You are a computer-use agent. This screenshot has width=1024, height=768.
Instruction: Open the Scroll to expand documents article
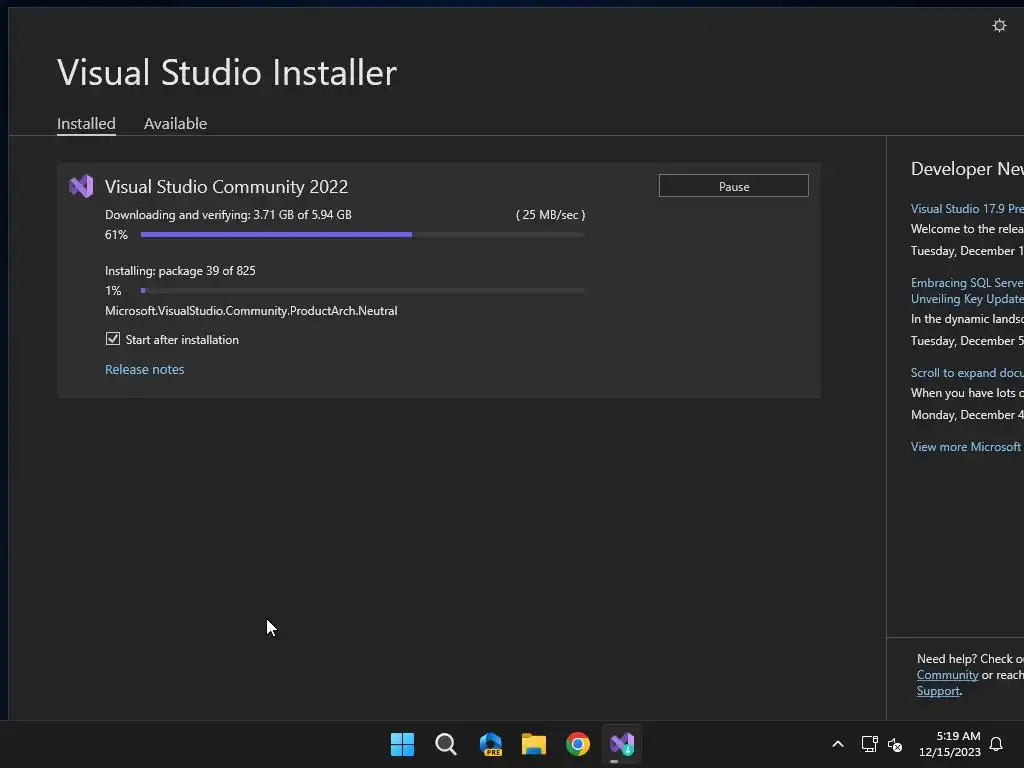967,373
